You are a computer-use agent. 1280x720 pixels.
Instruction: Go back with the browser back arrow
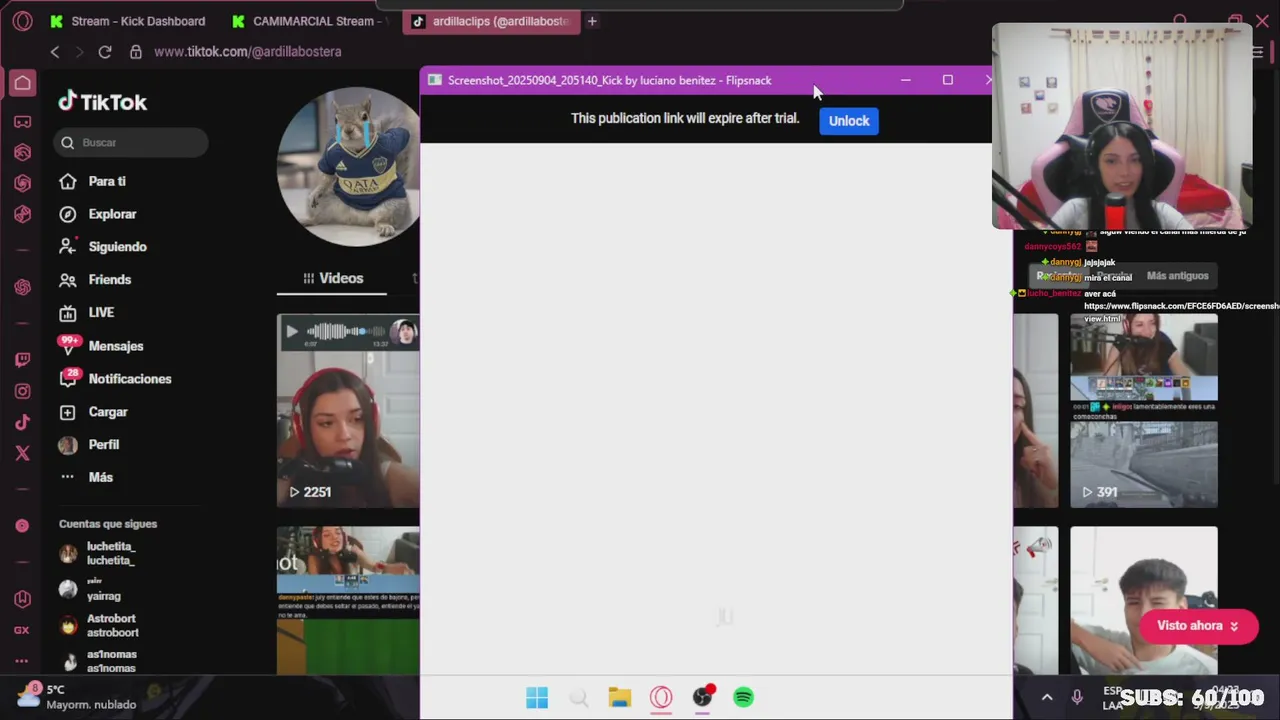click(55, 52)
